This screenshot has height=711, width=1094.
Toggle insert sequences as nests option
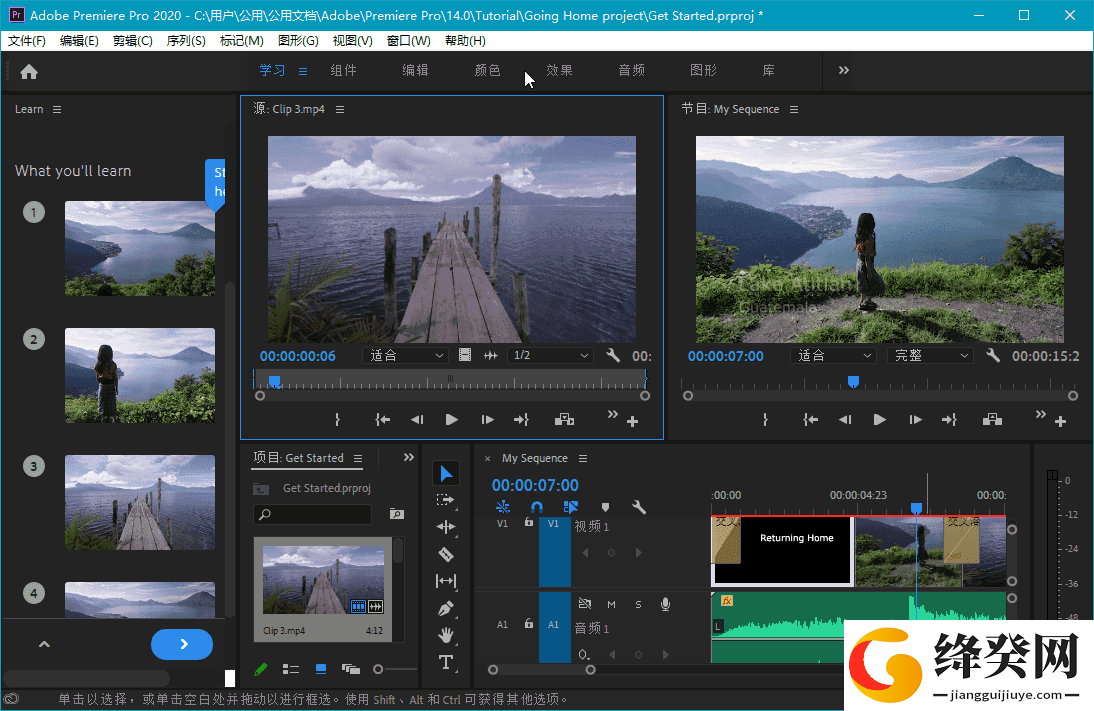[x=502, y=507]
